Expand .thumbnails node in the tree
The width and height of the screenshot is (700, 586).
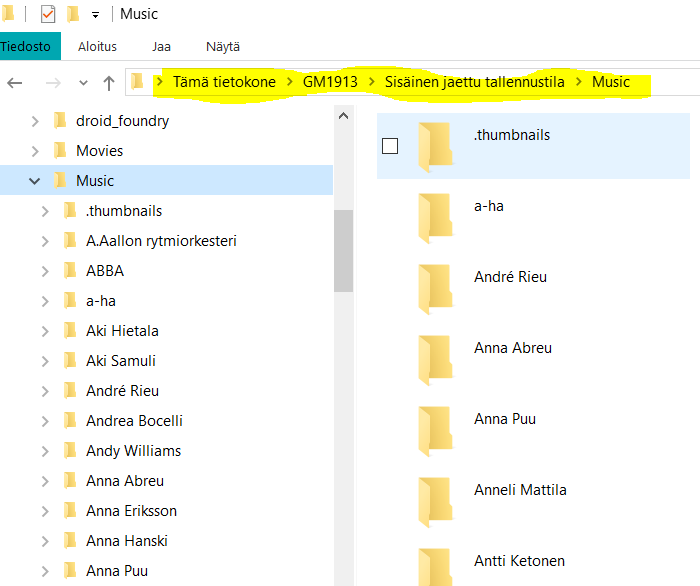(x=45, y=211)
